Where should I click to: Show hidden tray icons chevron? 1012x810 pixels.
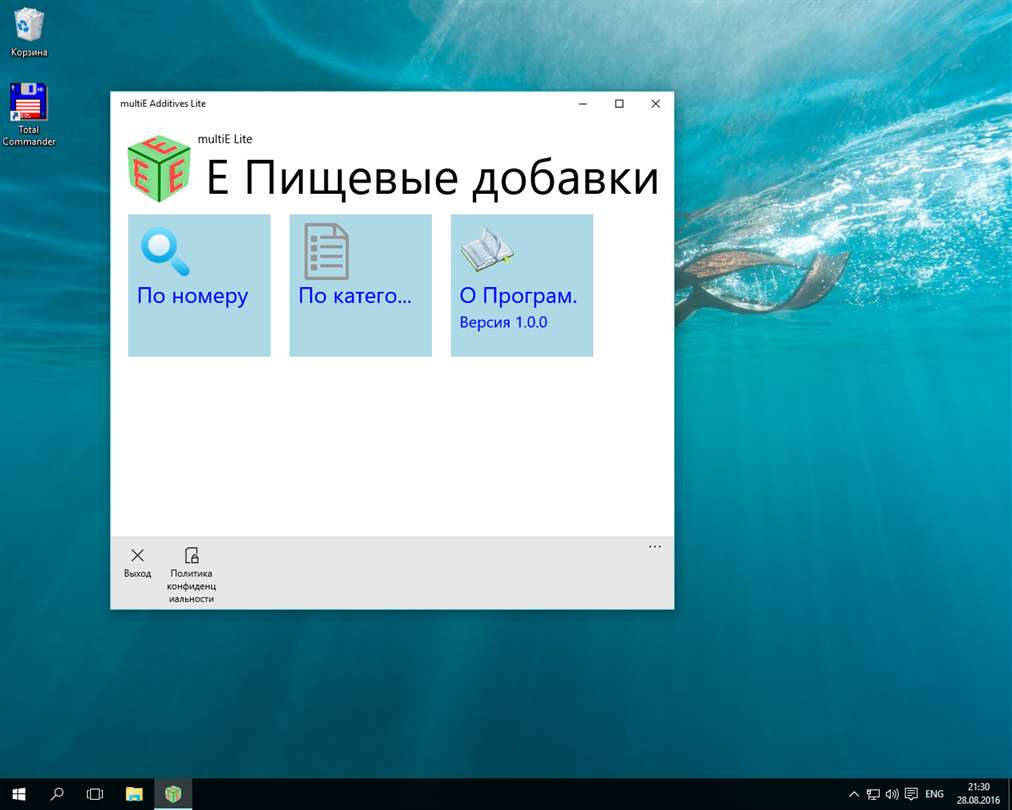click(853, 794)
